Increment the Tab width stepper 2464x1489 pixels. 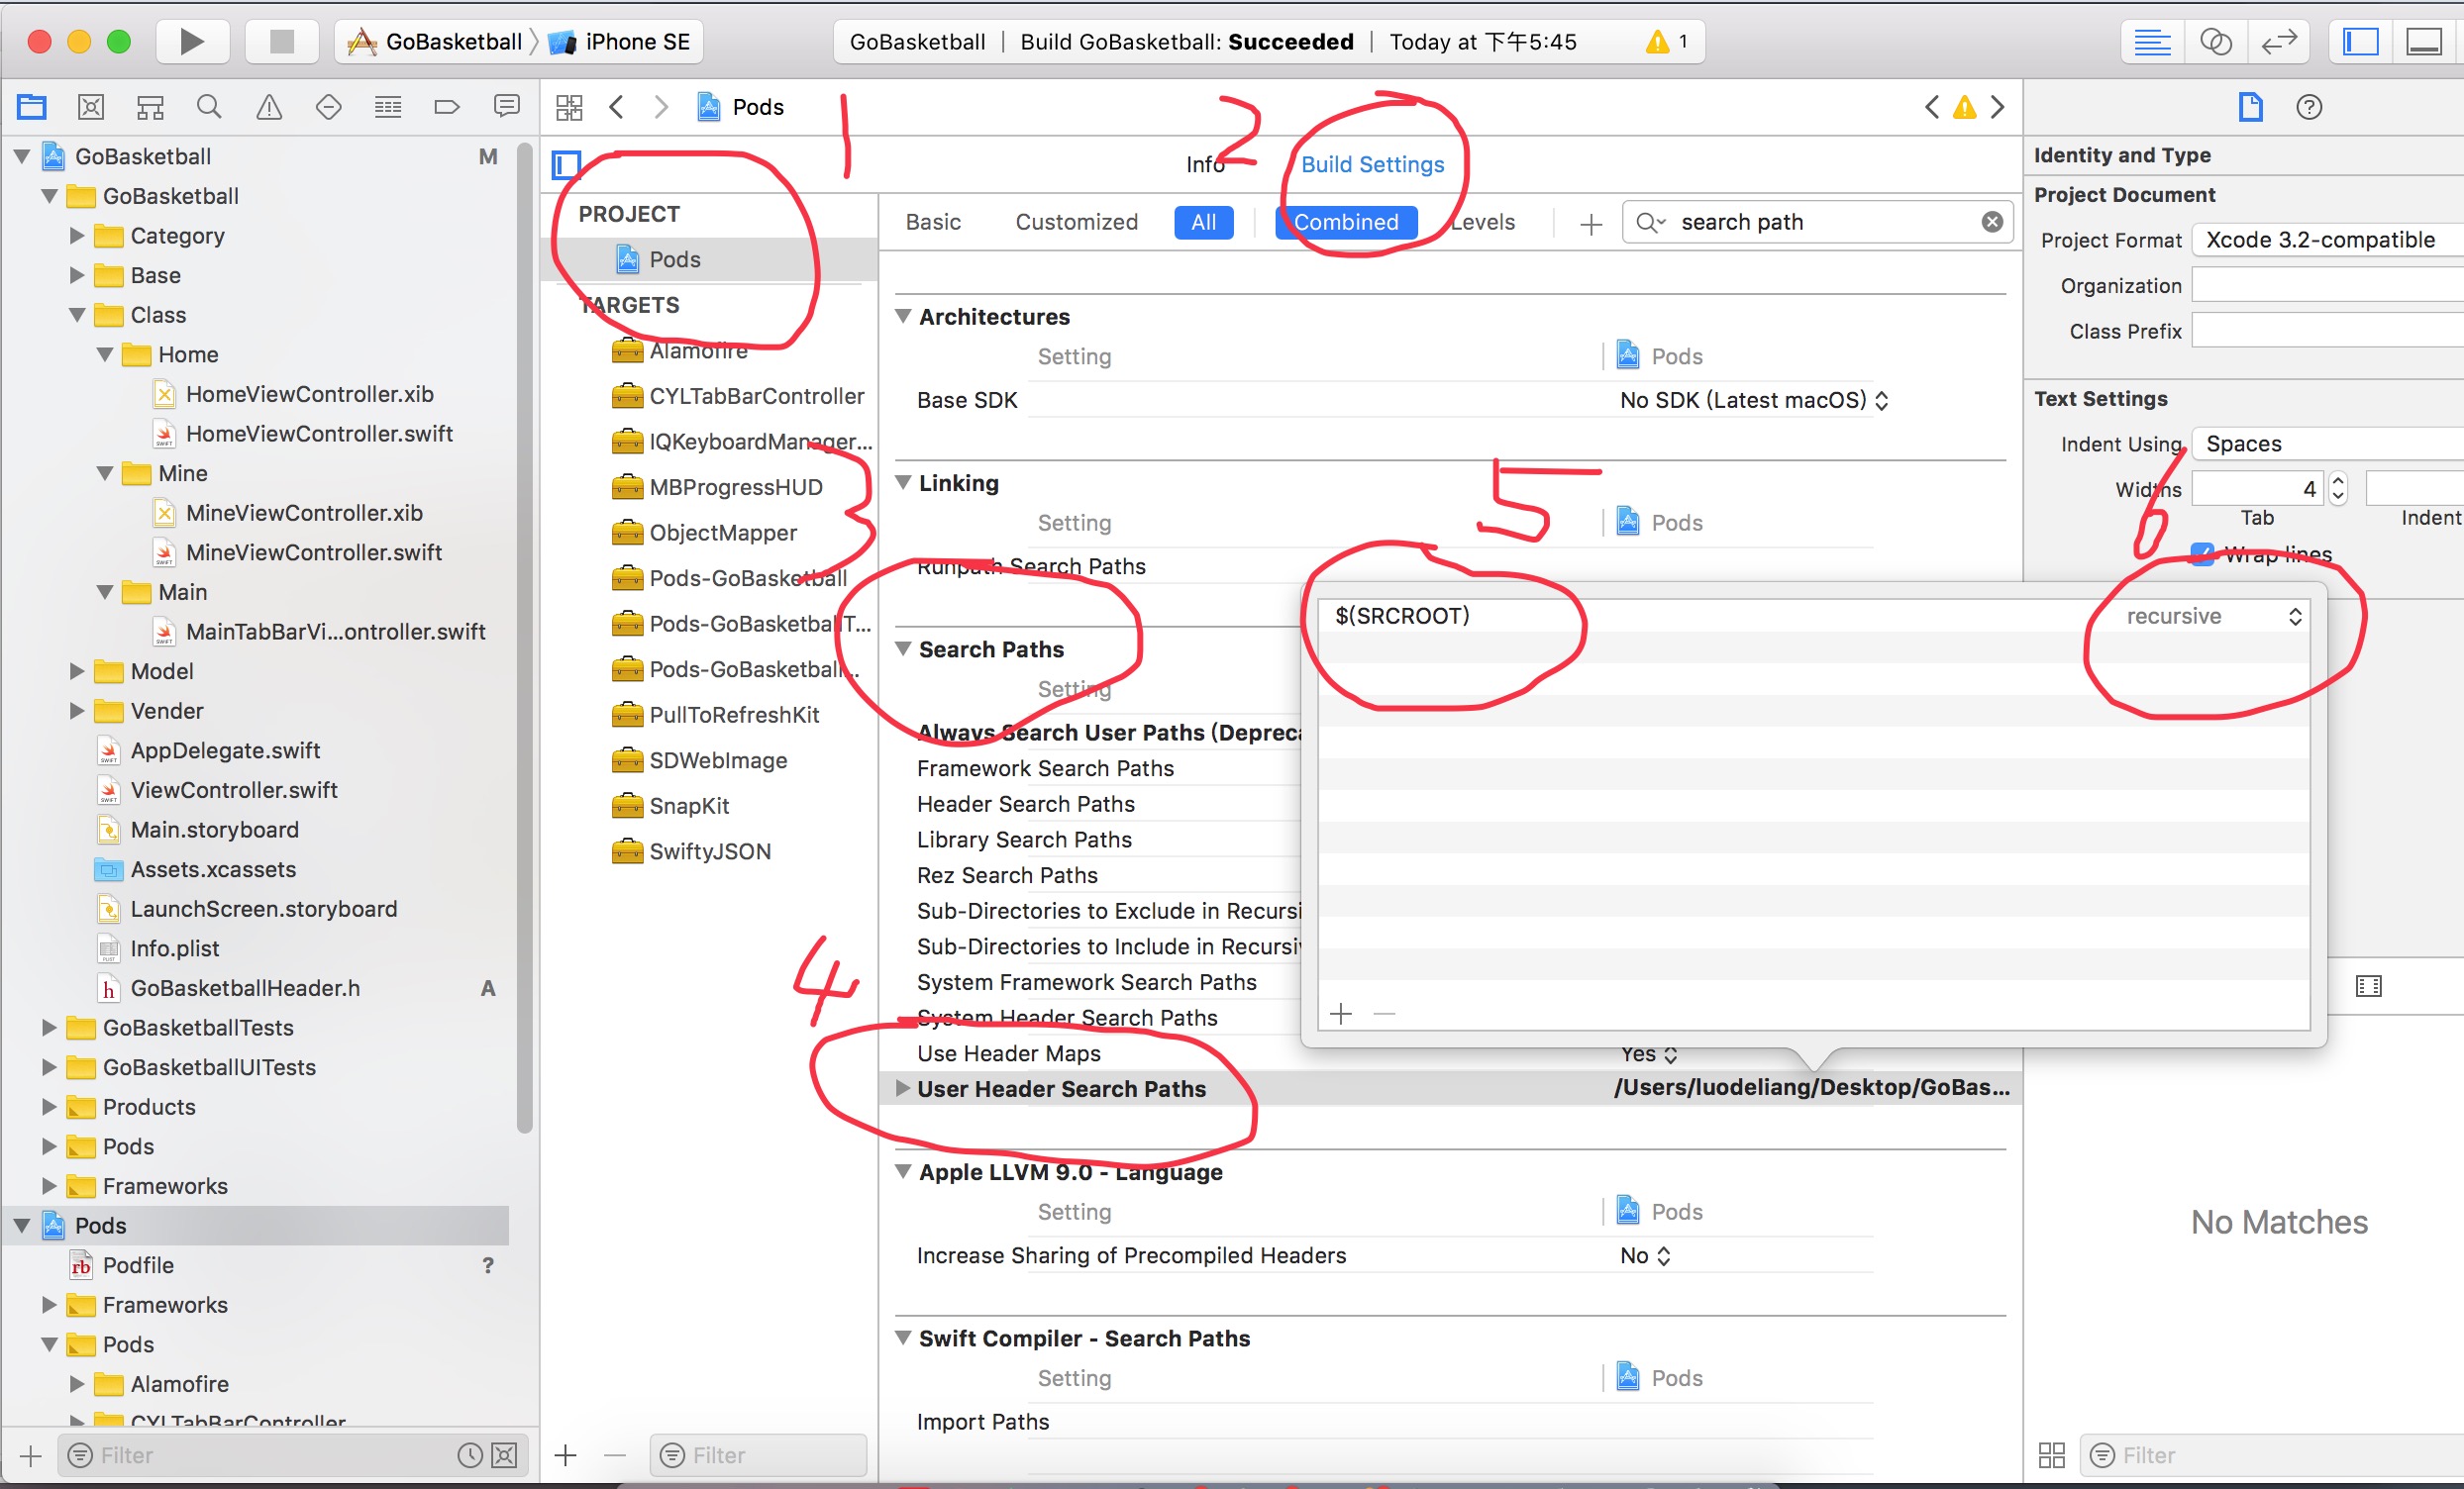pos(2338,481)
